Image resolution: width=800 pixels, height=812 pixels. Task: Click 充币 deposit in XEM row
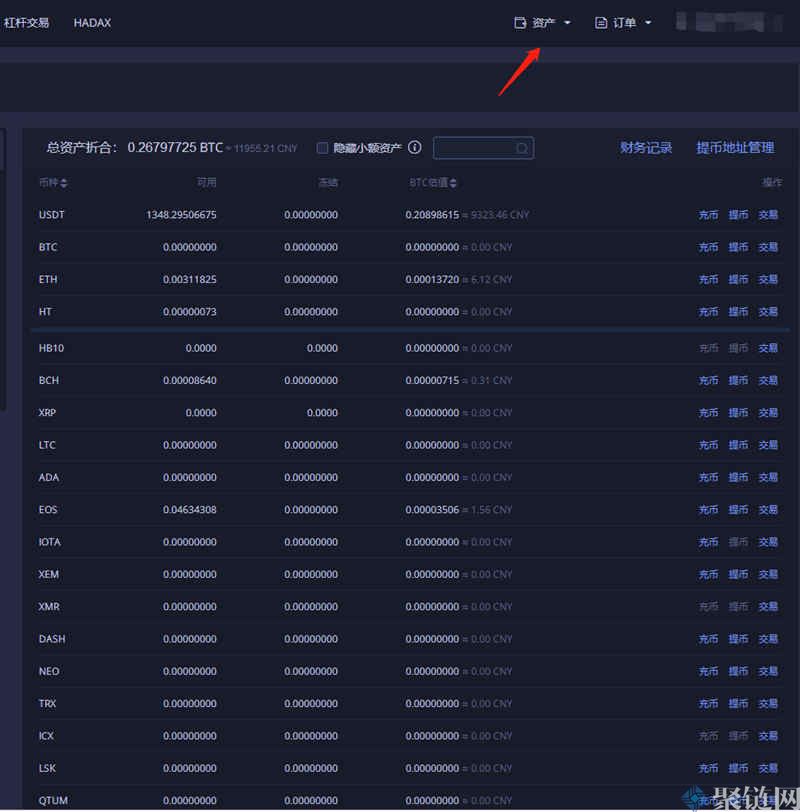tap(708, 575)
